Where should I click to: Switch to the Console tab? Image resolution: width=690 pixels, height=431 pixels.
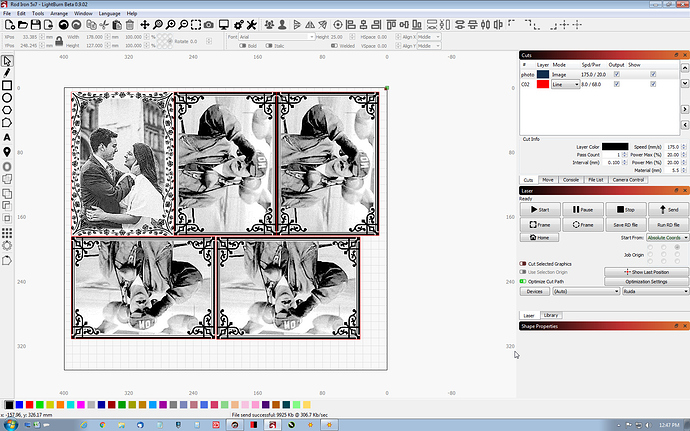coord(571,180)
